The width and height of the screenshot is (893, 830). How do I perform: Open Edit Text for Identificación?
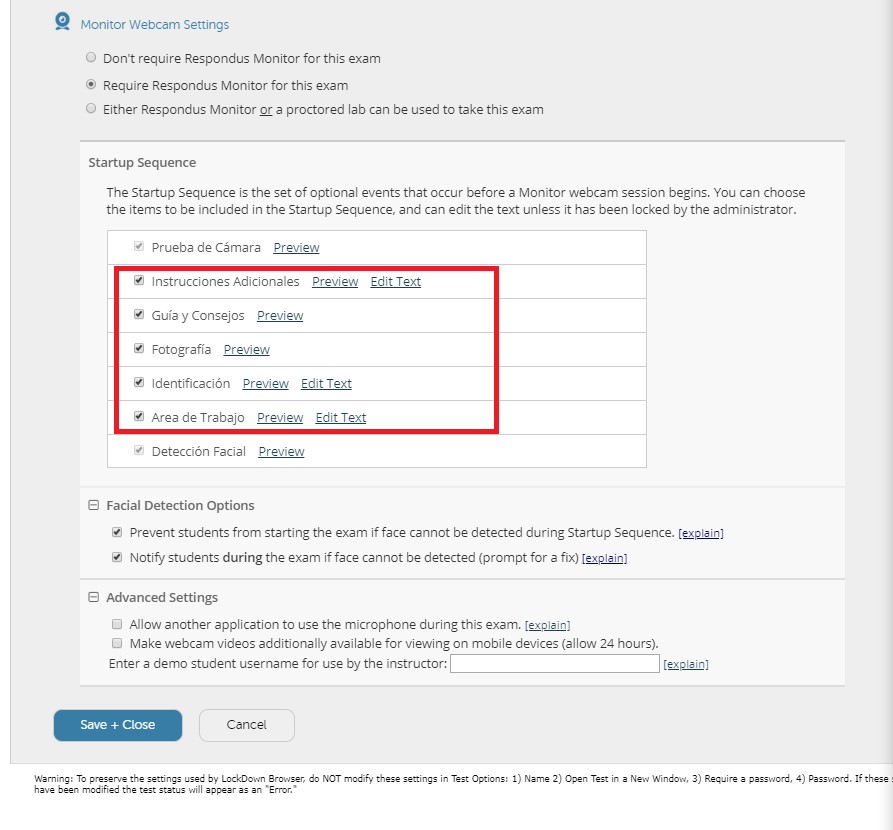click(326, 384)
